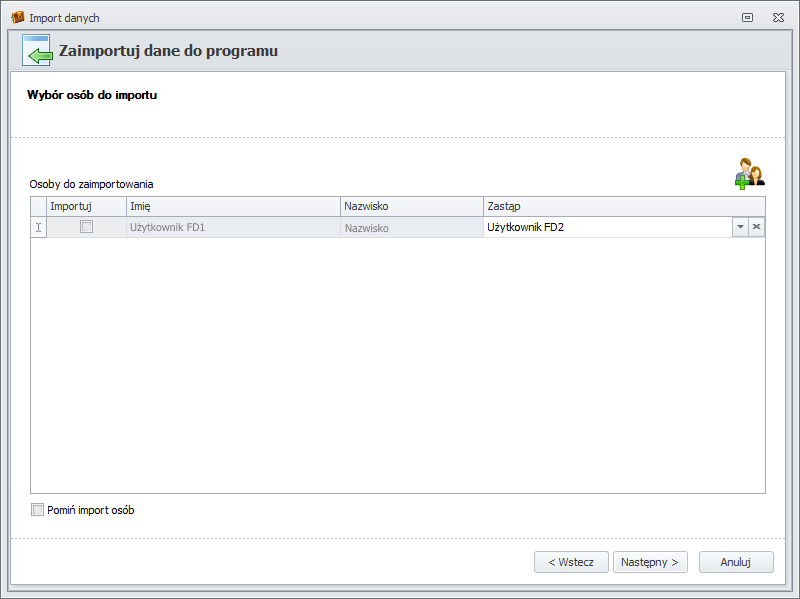Maximize the Import danych window

[747, 17]
